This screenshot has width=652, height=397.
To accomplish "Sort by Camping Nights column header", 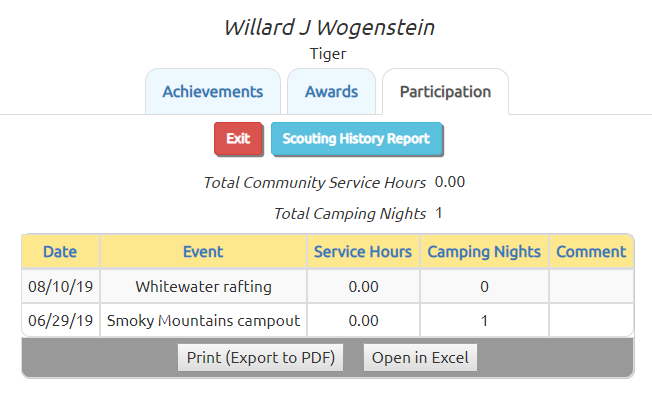I will [x=484, y=252].
